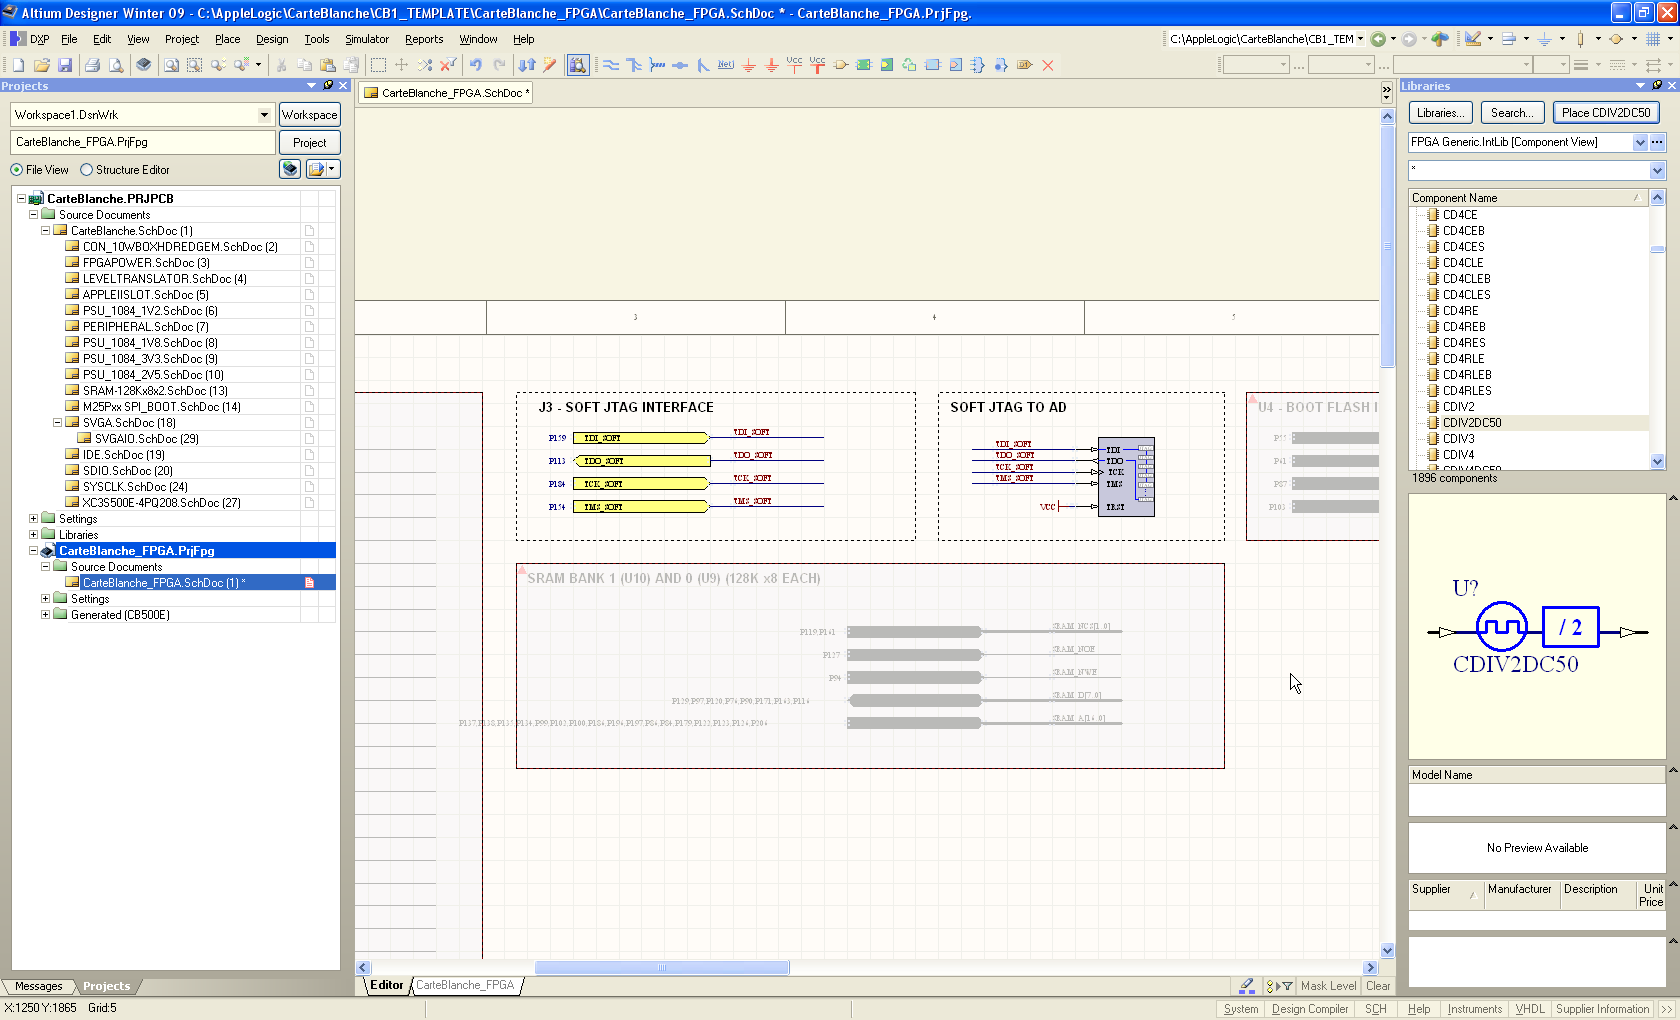The width and height of the screenshot is (1680, 1020).
Task: Click the Mask Level button
Action: (x=1328, y=986)
